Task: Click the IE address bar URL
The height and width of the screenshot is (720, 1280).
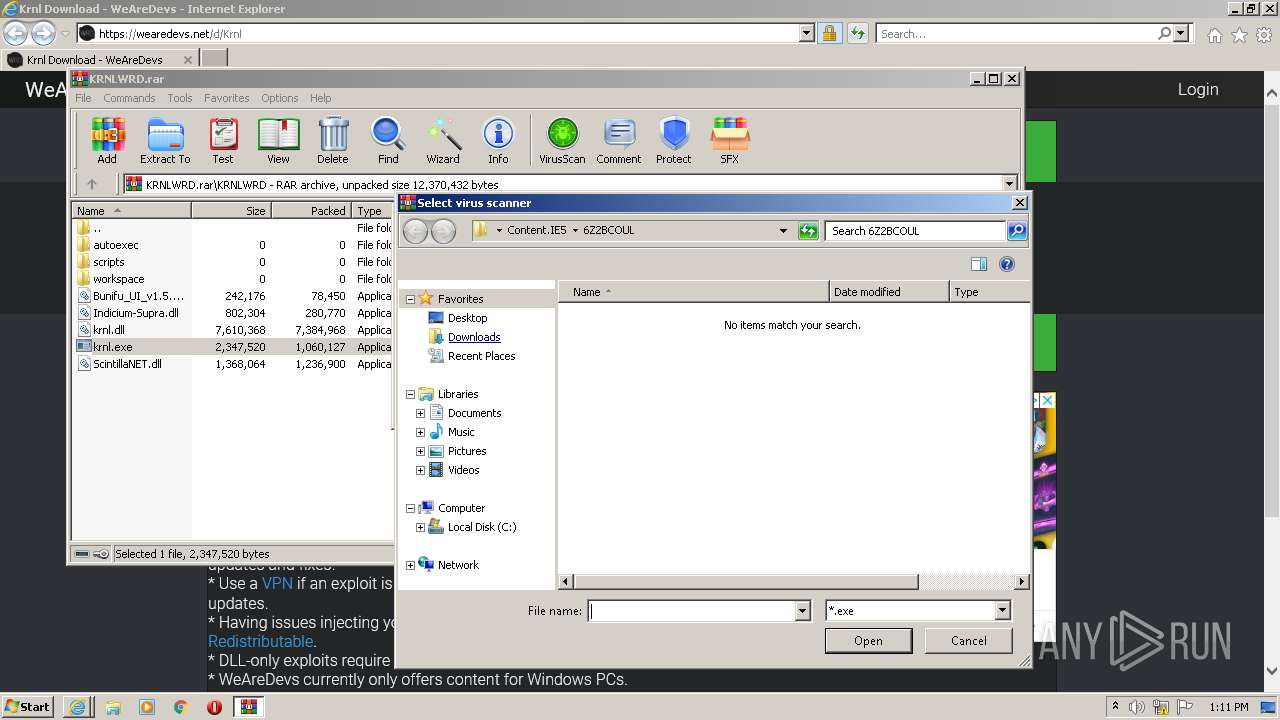Action: pyautogui.click(x=170, y=33)
